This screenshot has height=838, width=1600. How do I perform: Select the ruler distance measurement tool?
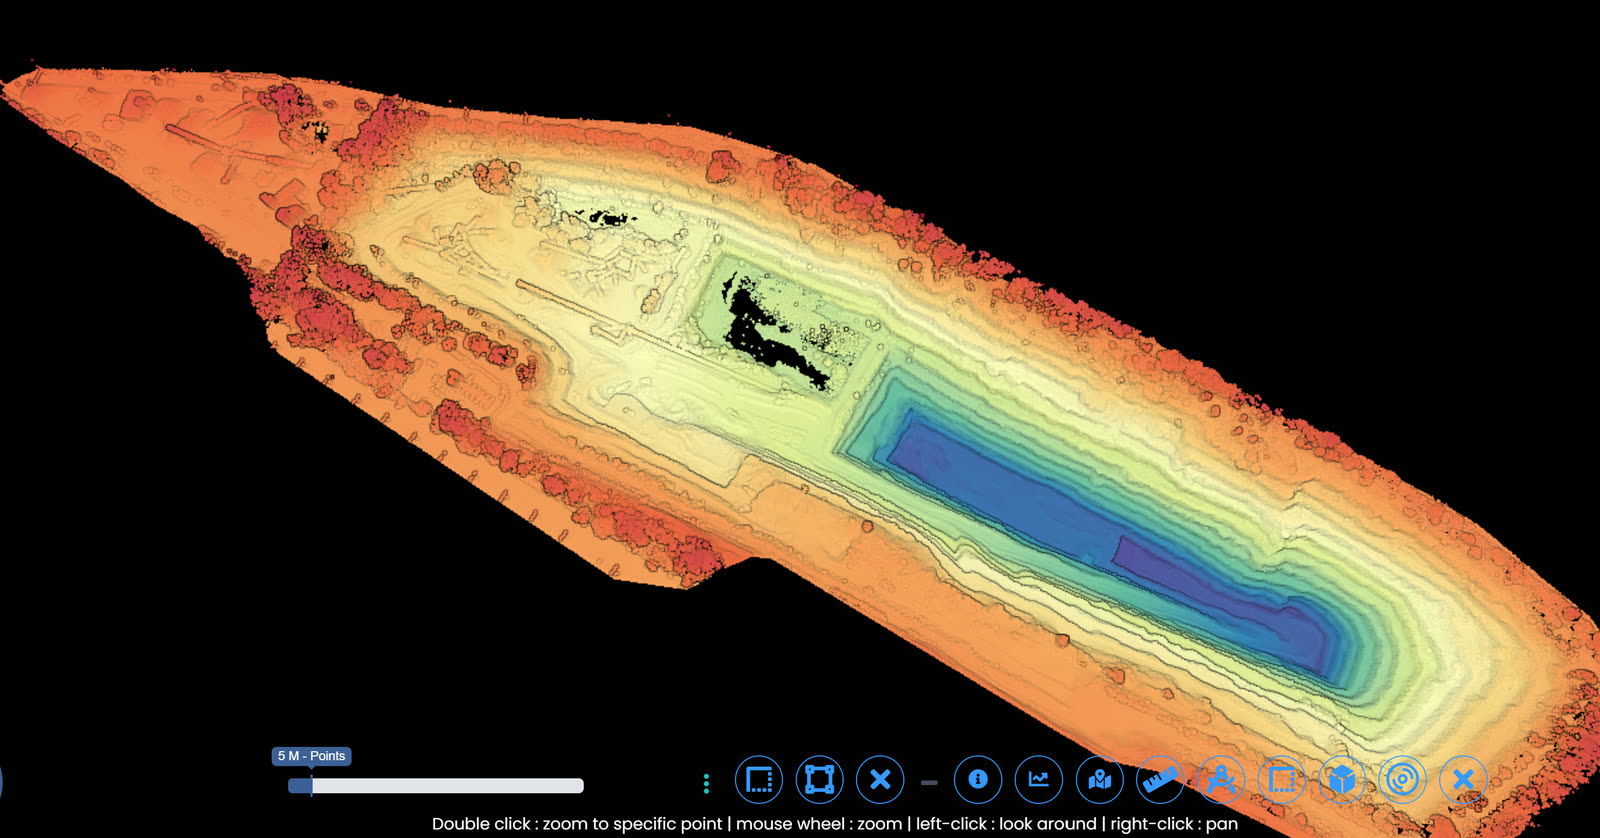1160,780
